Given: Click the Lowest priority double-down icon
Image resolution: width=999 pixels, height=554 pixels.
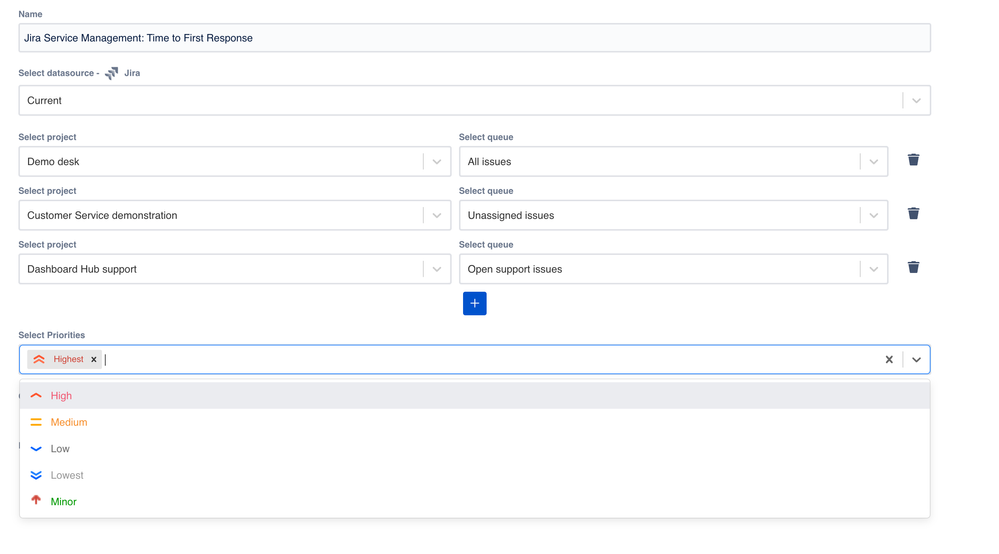Looking at the screenshot, I should coord(36,475).
